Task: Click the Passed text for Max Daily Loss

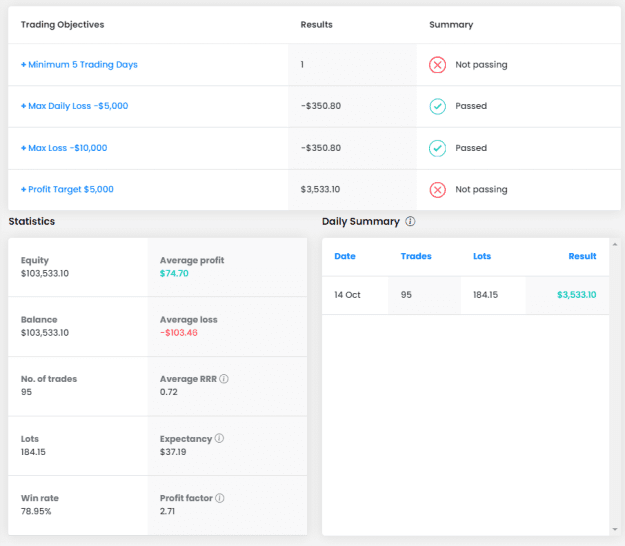Action: (471, 106)
